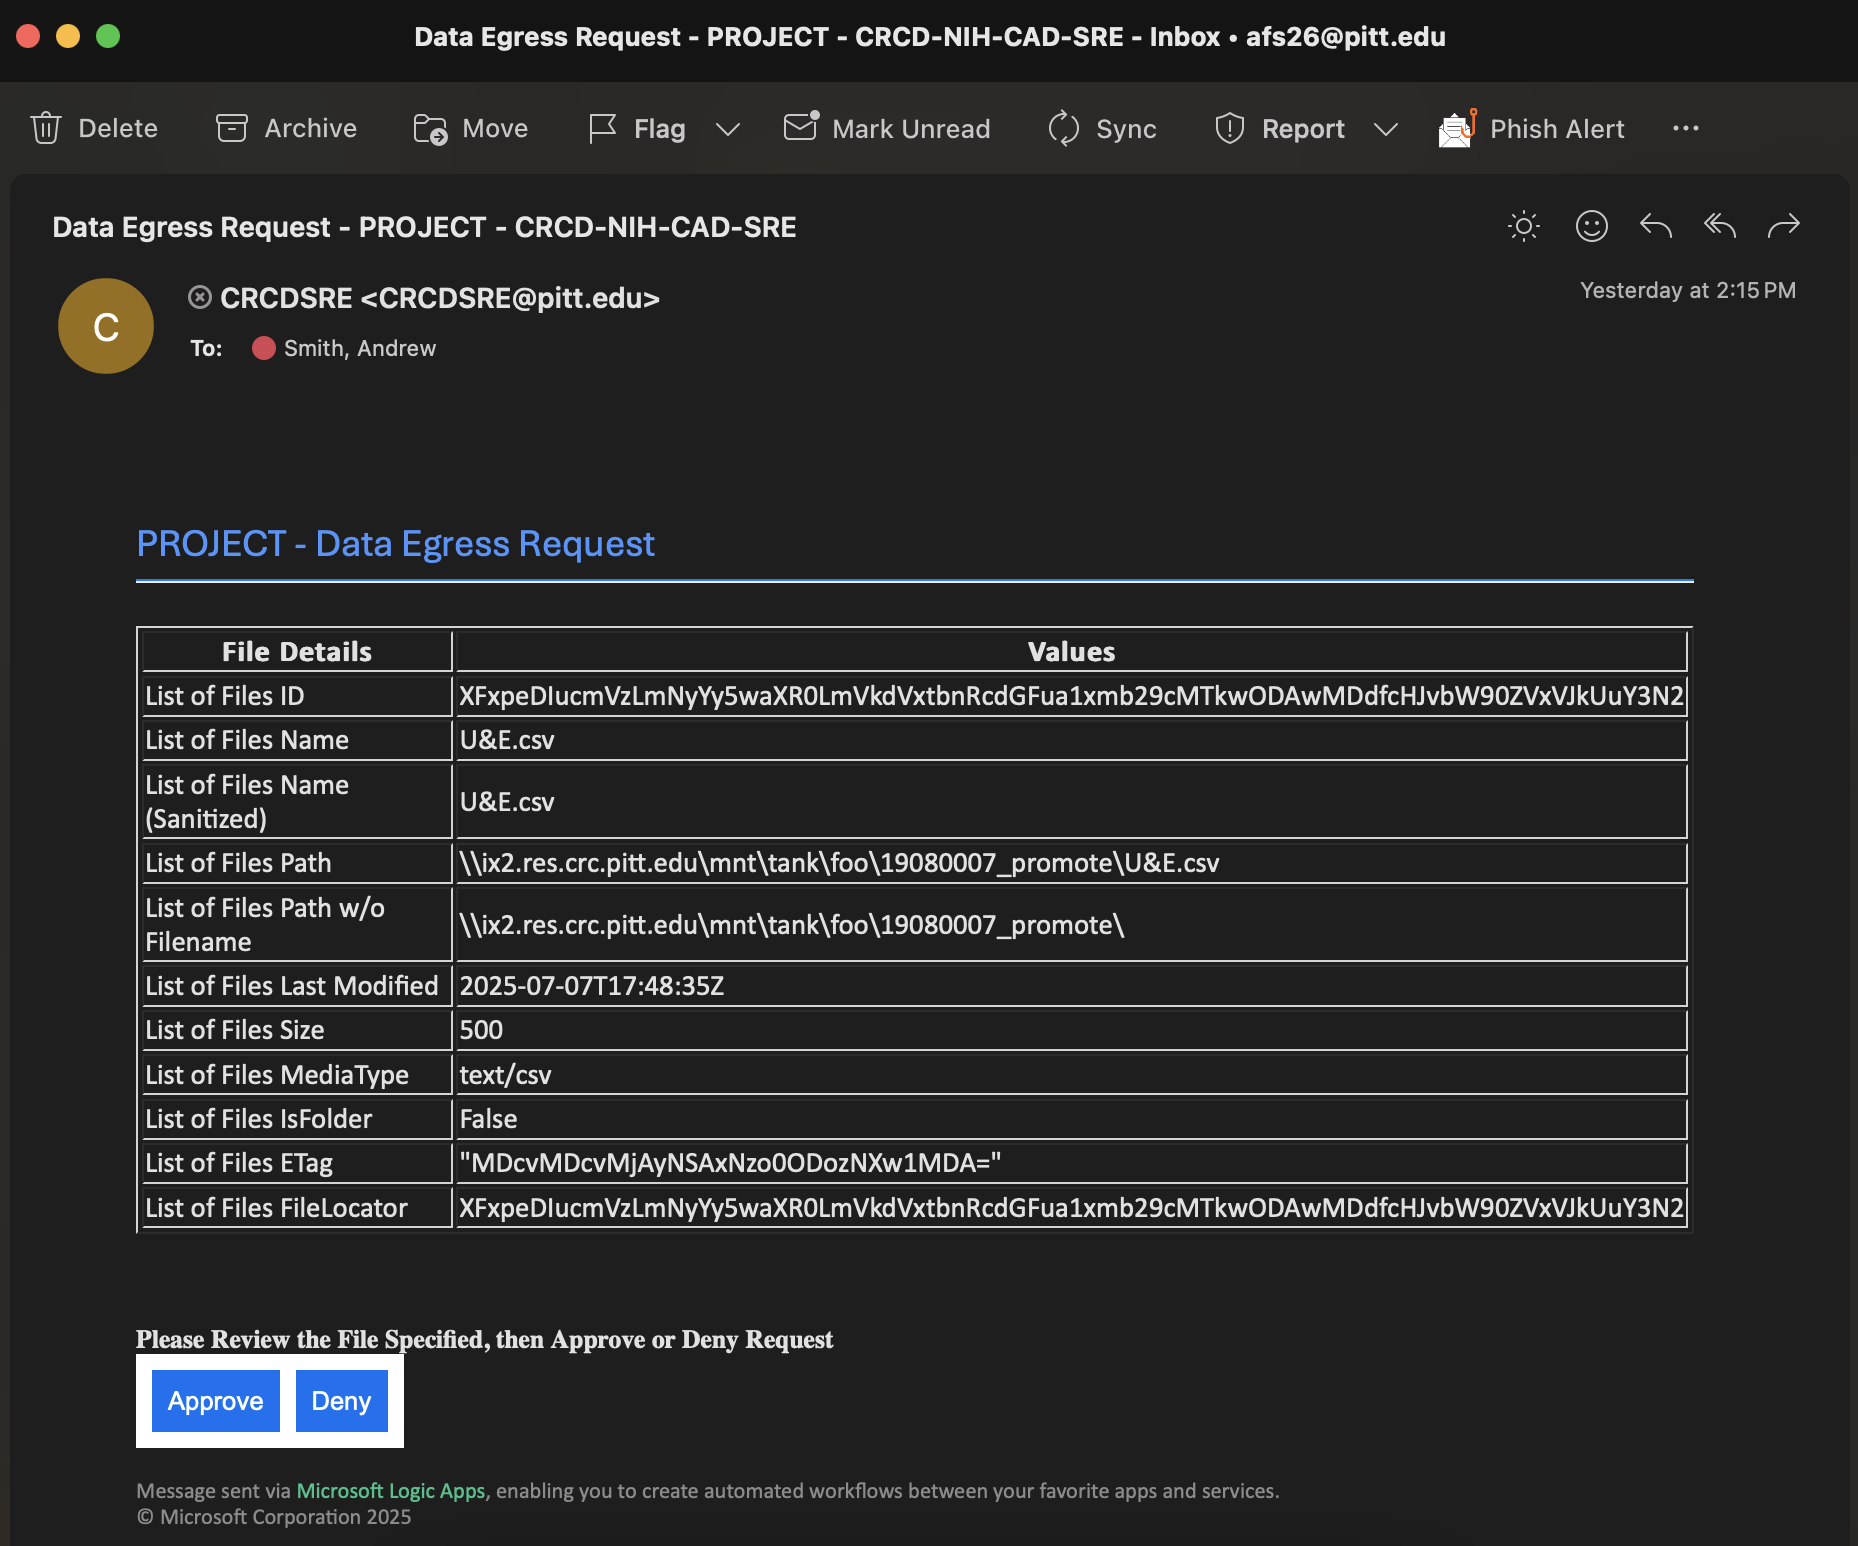Toggle the light/dark reading mode sun icon

click(x=1524, y=226)
